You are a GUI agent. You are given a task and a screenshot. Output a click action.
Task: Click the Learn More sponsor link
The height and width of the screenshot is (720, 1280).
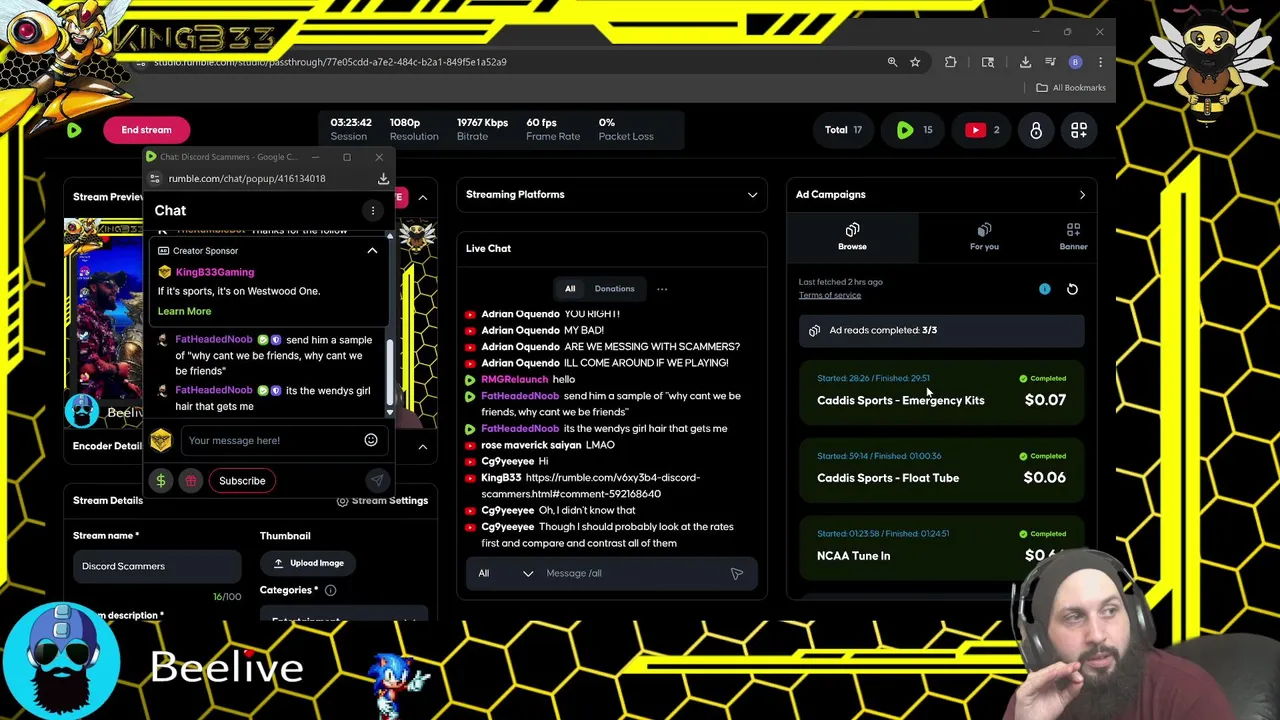click(184, 311)
